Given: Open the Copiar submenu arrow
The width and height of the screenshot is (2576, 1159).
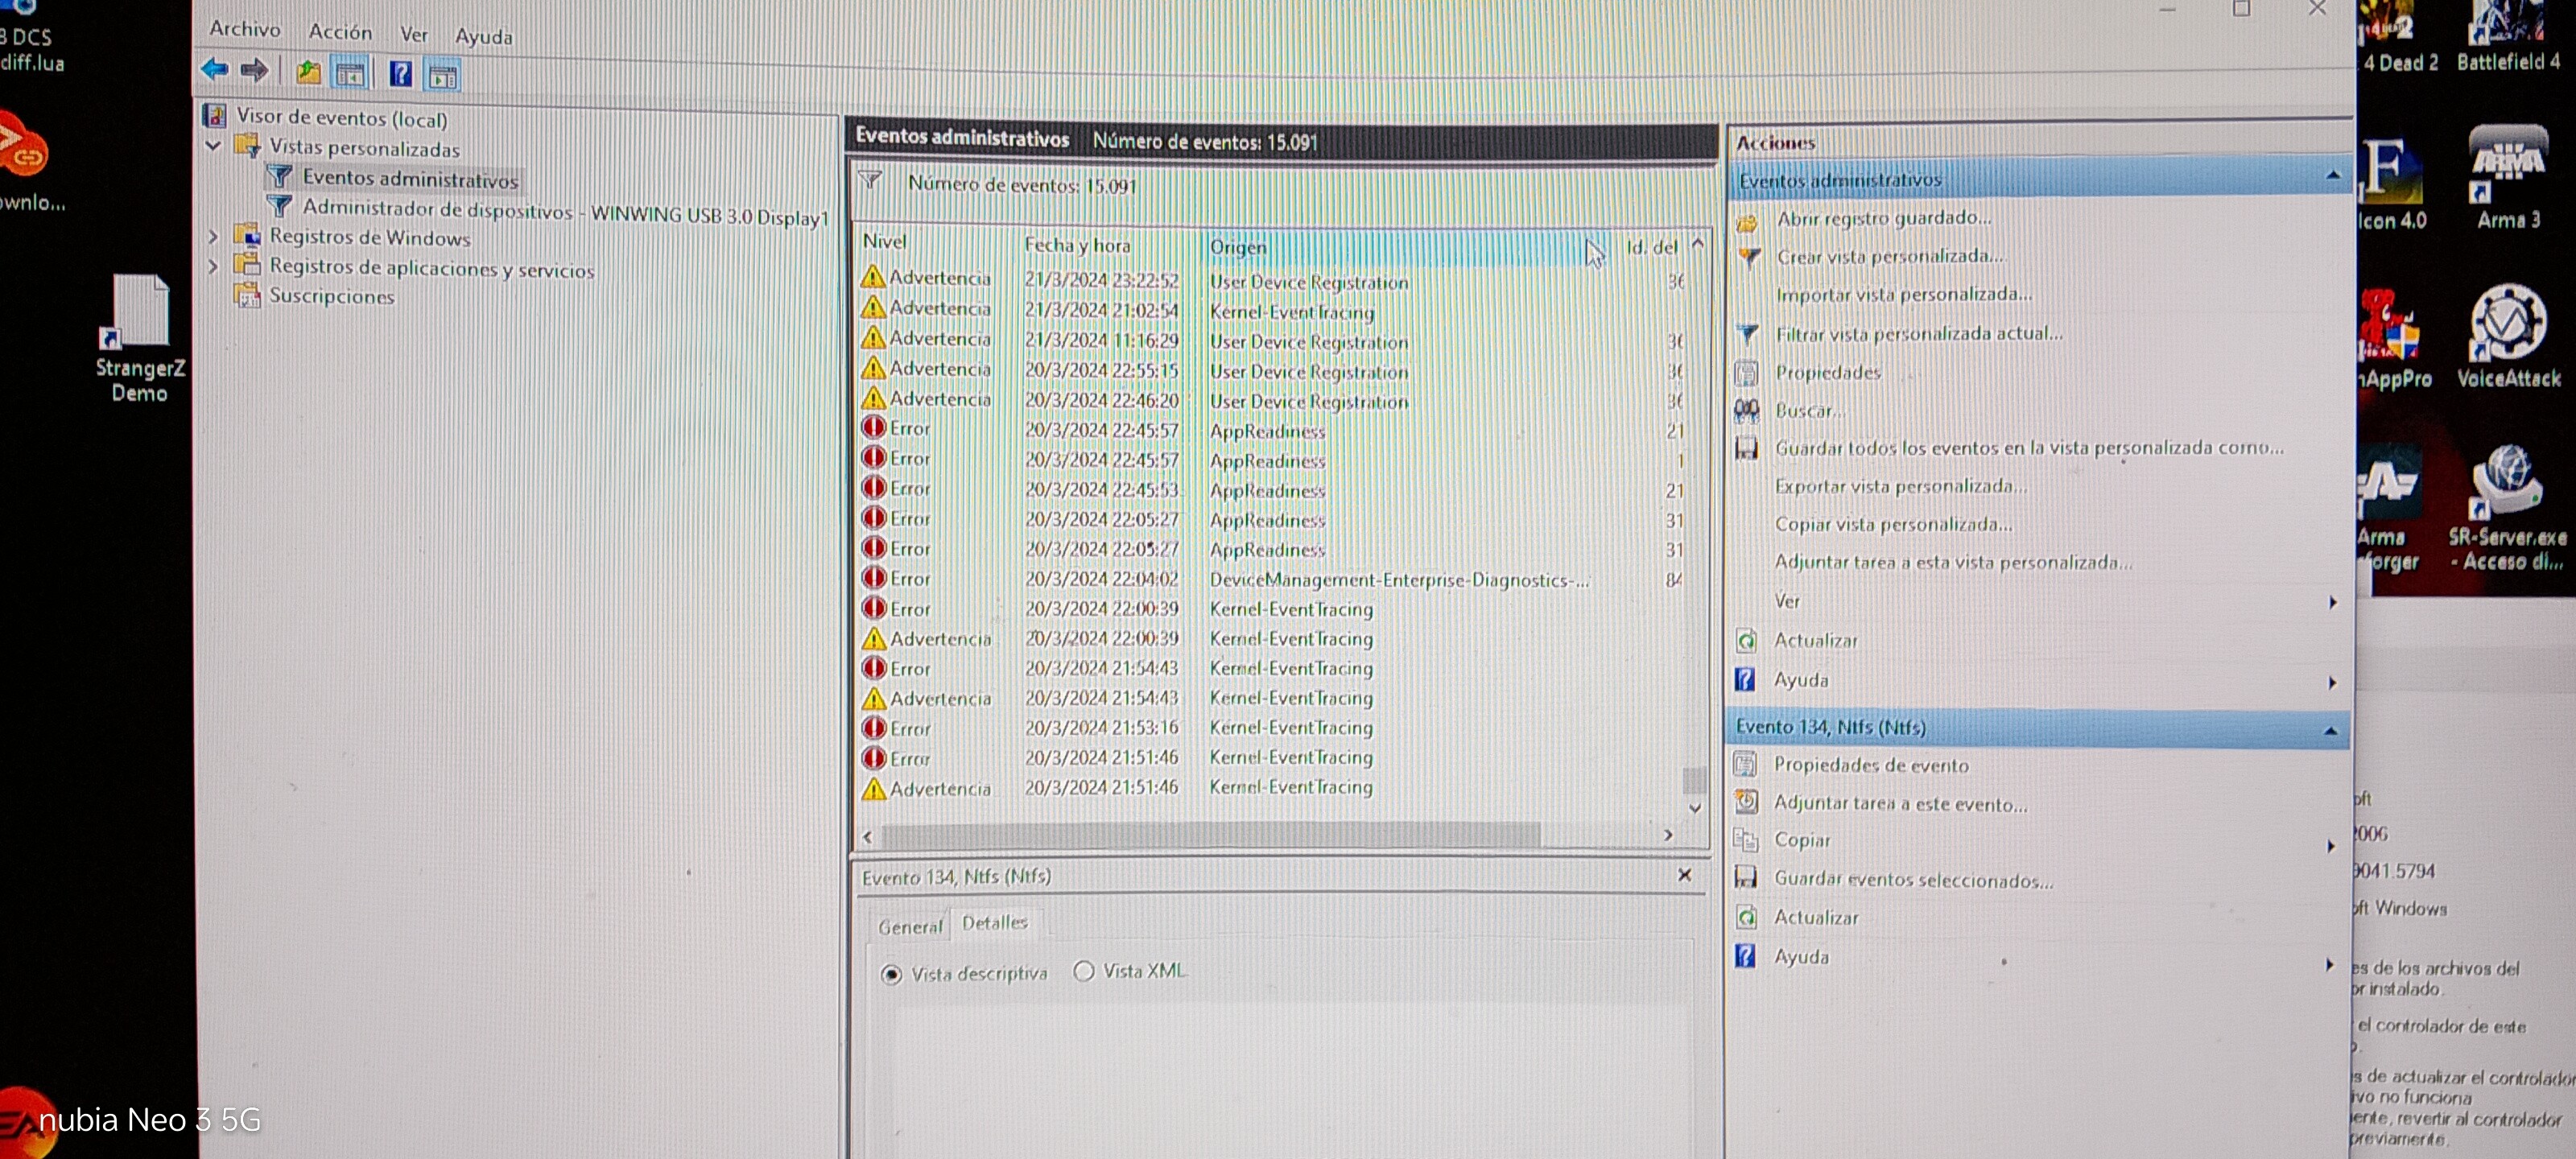Looking at the screenshot, I should 2331,846.
